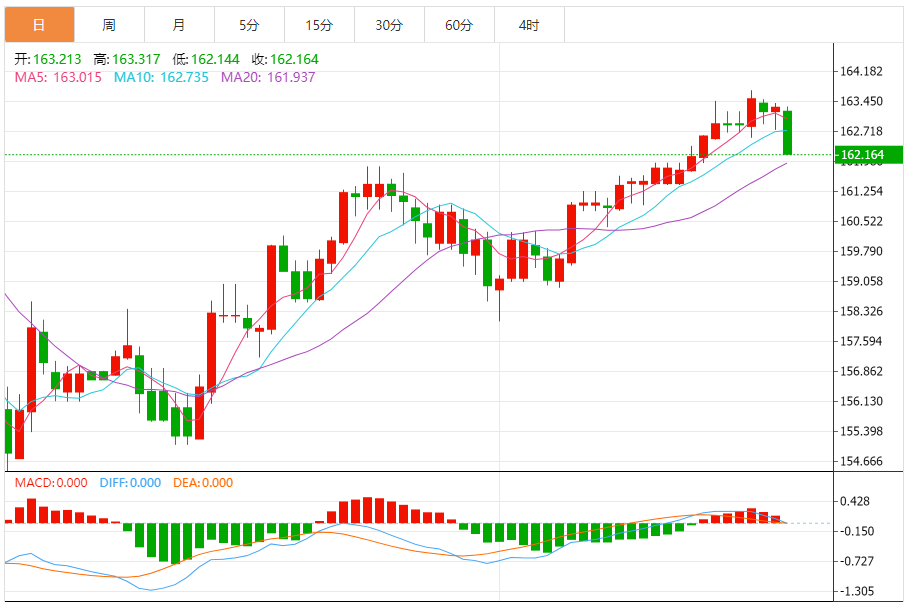Click the 154.666 price axis label
This screenshot has height=602, width=911.
click(x=861, y=461)
